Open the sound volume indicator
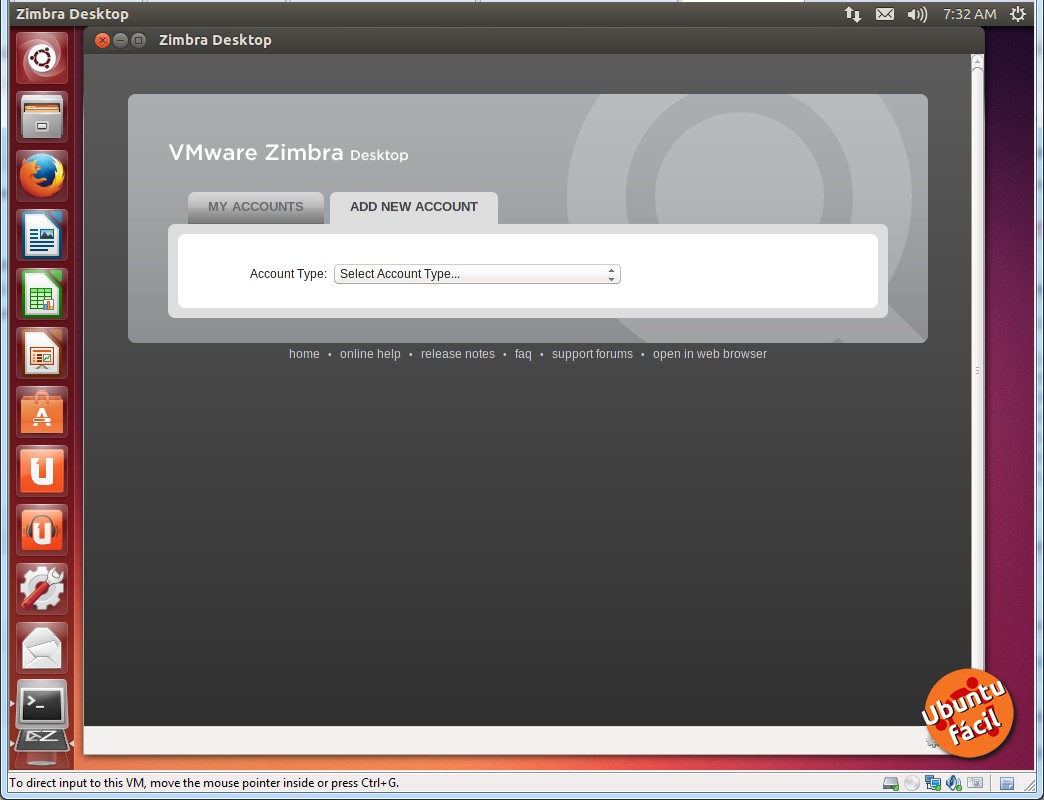Image resolution: width=1044 pixels, height=800 pixels. 917,14
